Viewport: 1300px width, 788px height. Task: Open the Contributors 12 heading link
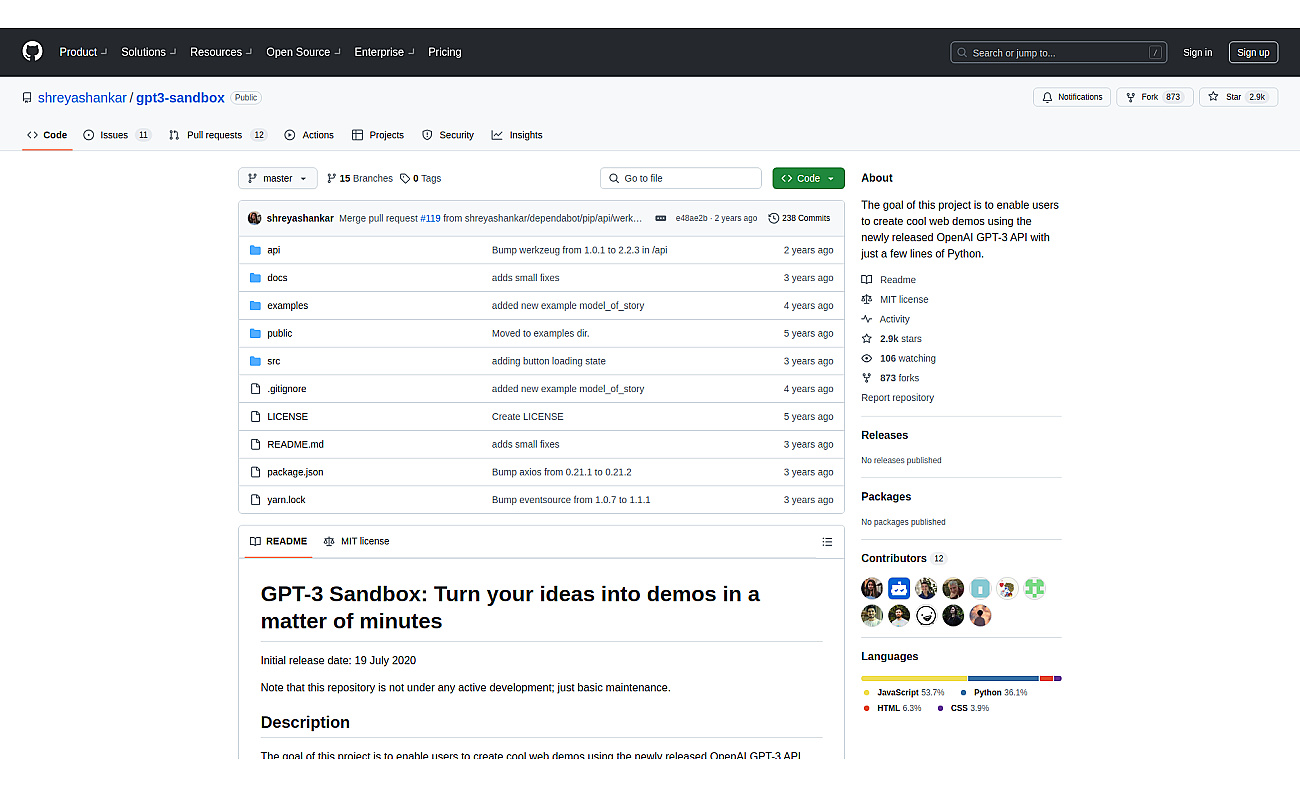tap(903, 558)
